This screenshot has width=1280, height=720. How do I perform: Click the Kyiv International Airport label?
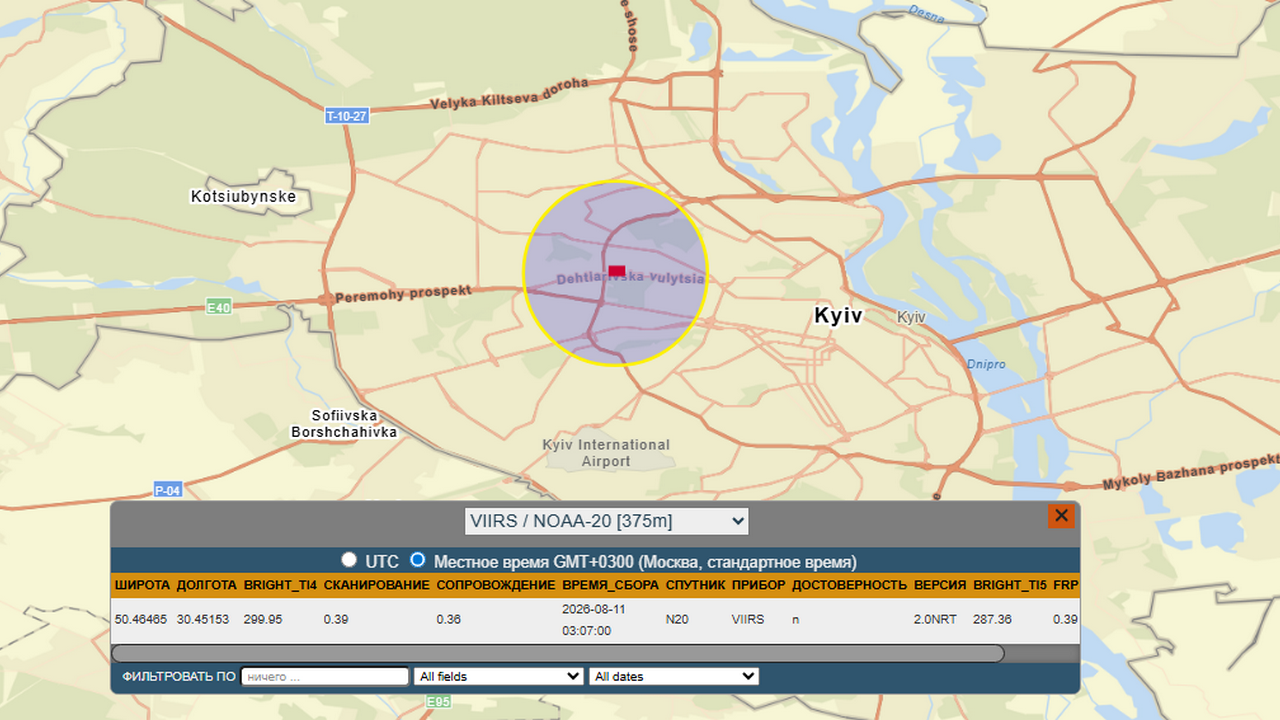pos(606,453)
